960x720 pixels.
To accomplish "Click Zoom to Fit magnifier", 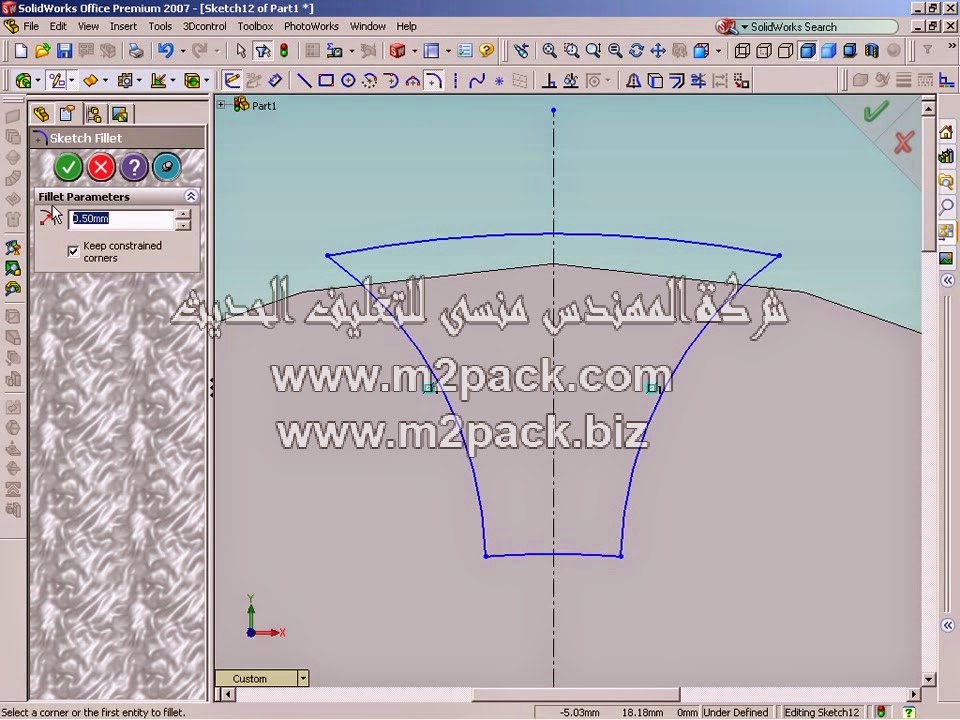I will [549, 51].
